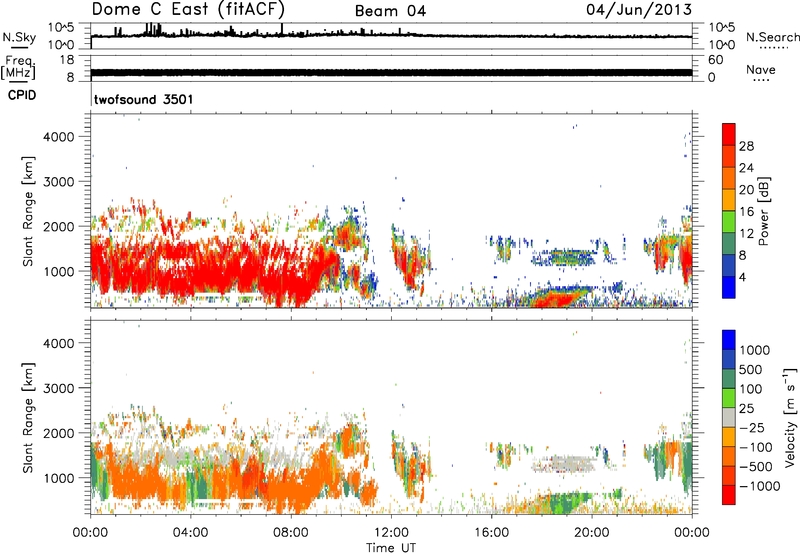Viewport: 800px width, 554px height.
Task: Select the "twofsound 3501" control program text
Action: [143, 99]
